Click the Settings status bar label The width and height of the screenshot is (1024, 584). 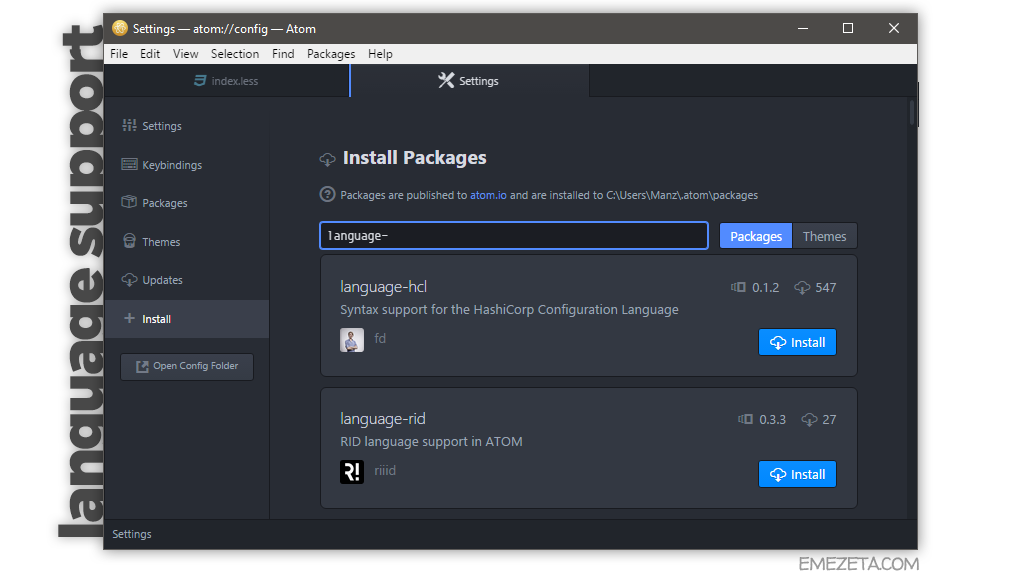coord(132,534)
